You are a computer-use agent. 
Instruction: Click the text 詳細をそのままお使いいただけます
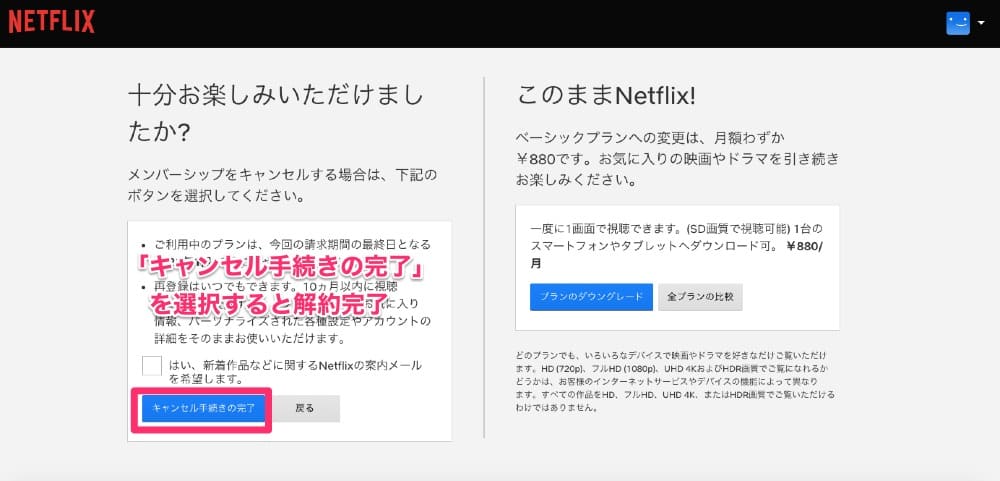pyautogui.click(x=251, y=337)
